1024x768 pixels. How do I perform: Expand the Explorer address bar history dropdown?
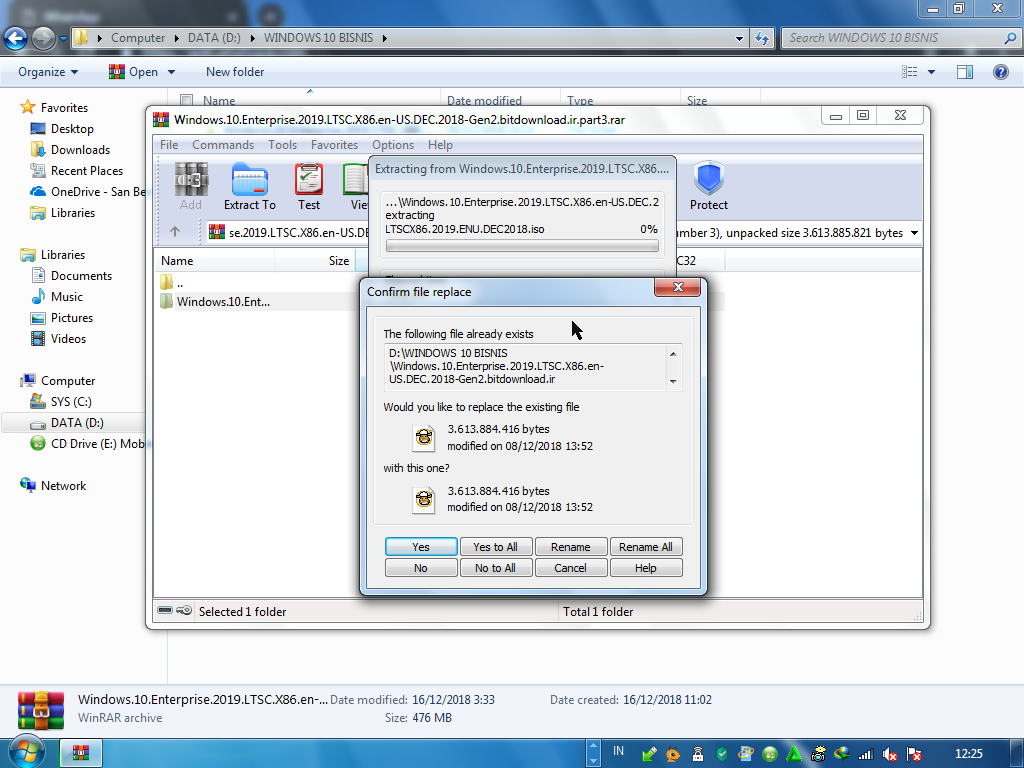pyautogui.click(x=739, y=39)
